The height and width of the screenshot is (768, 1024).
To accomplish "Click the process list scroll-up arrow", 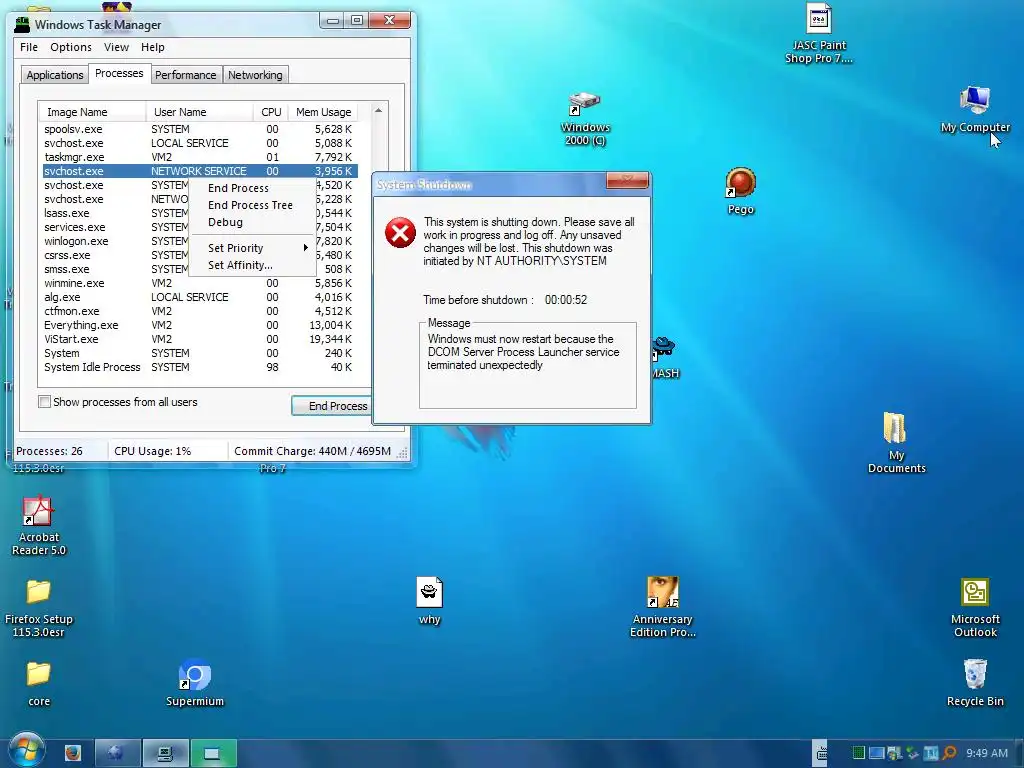I will pyautogui.click(x=378, y=111).
